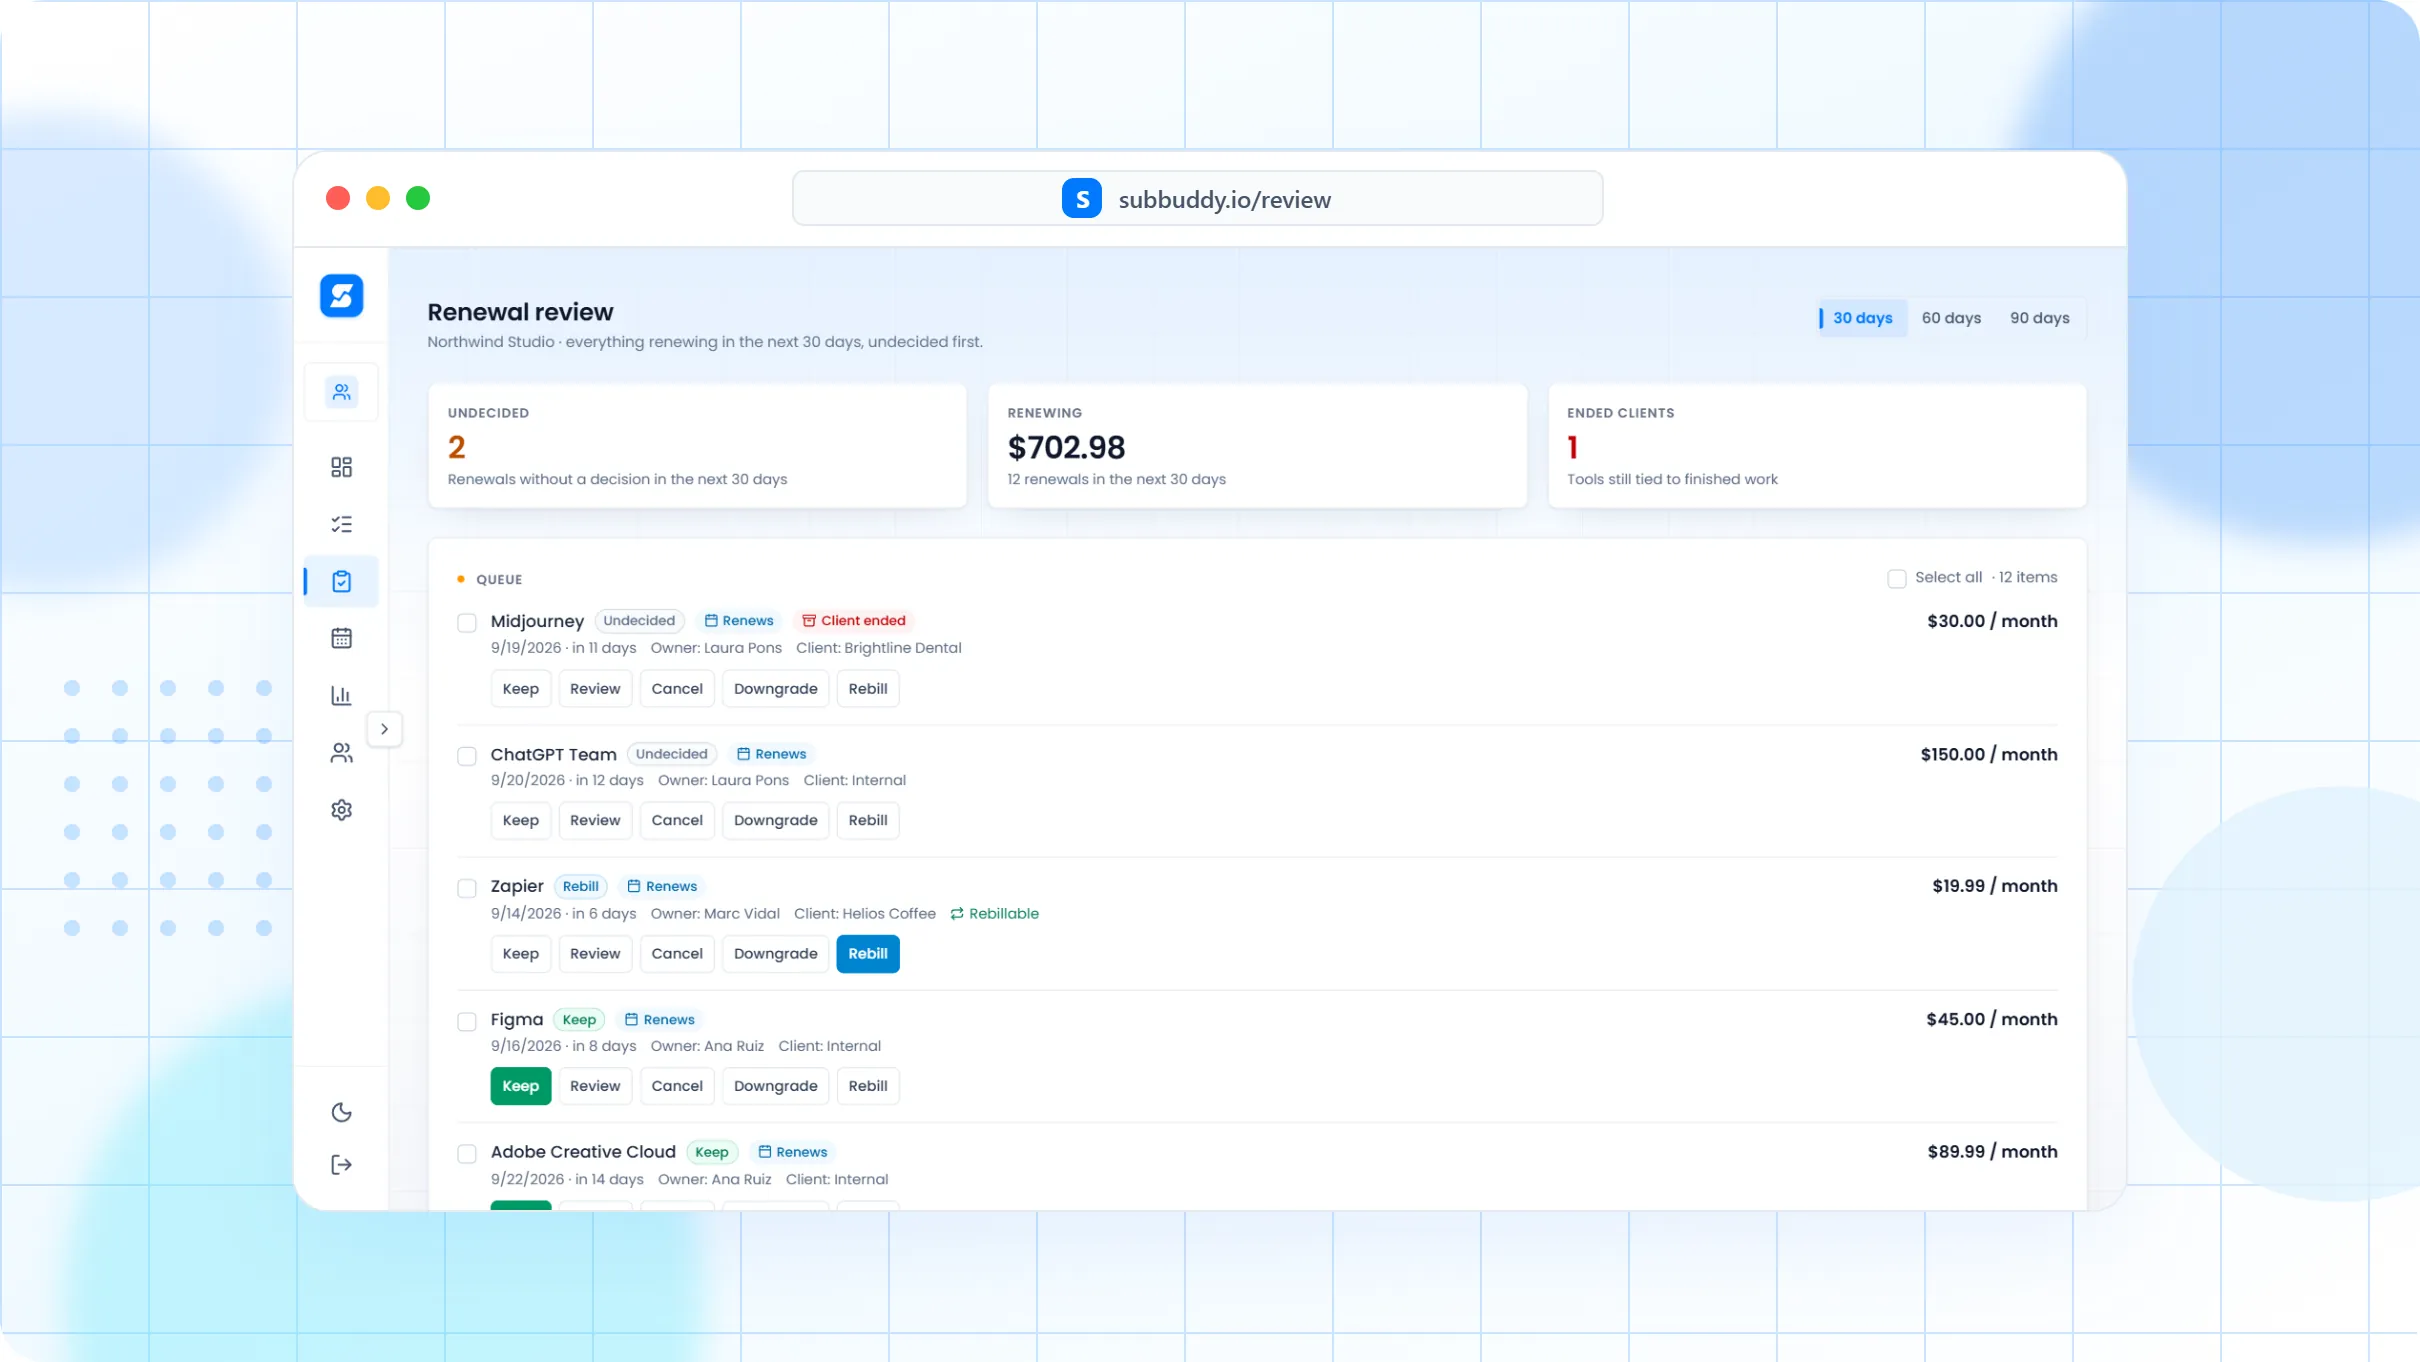Image resolution: width=2420 pixels, height=1362 pixels.
Task: Click the Rebill status badge beside Zapier name
Action: point(580,887)
